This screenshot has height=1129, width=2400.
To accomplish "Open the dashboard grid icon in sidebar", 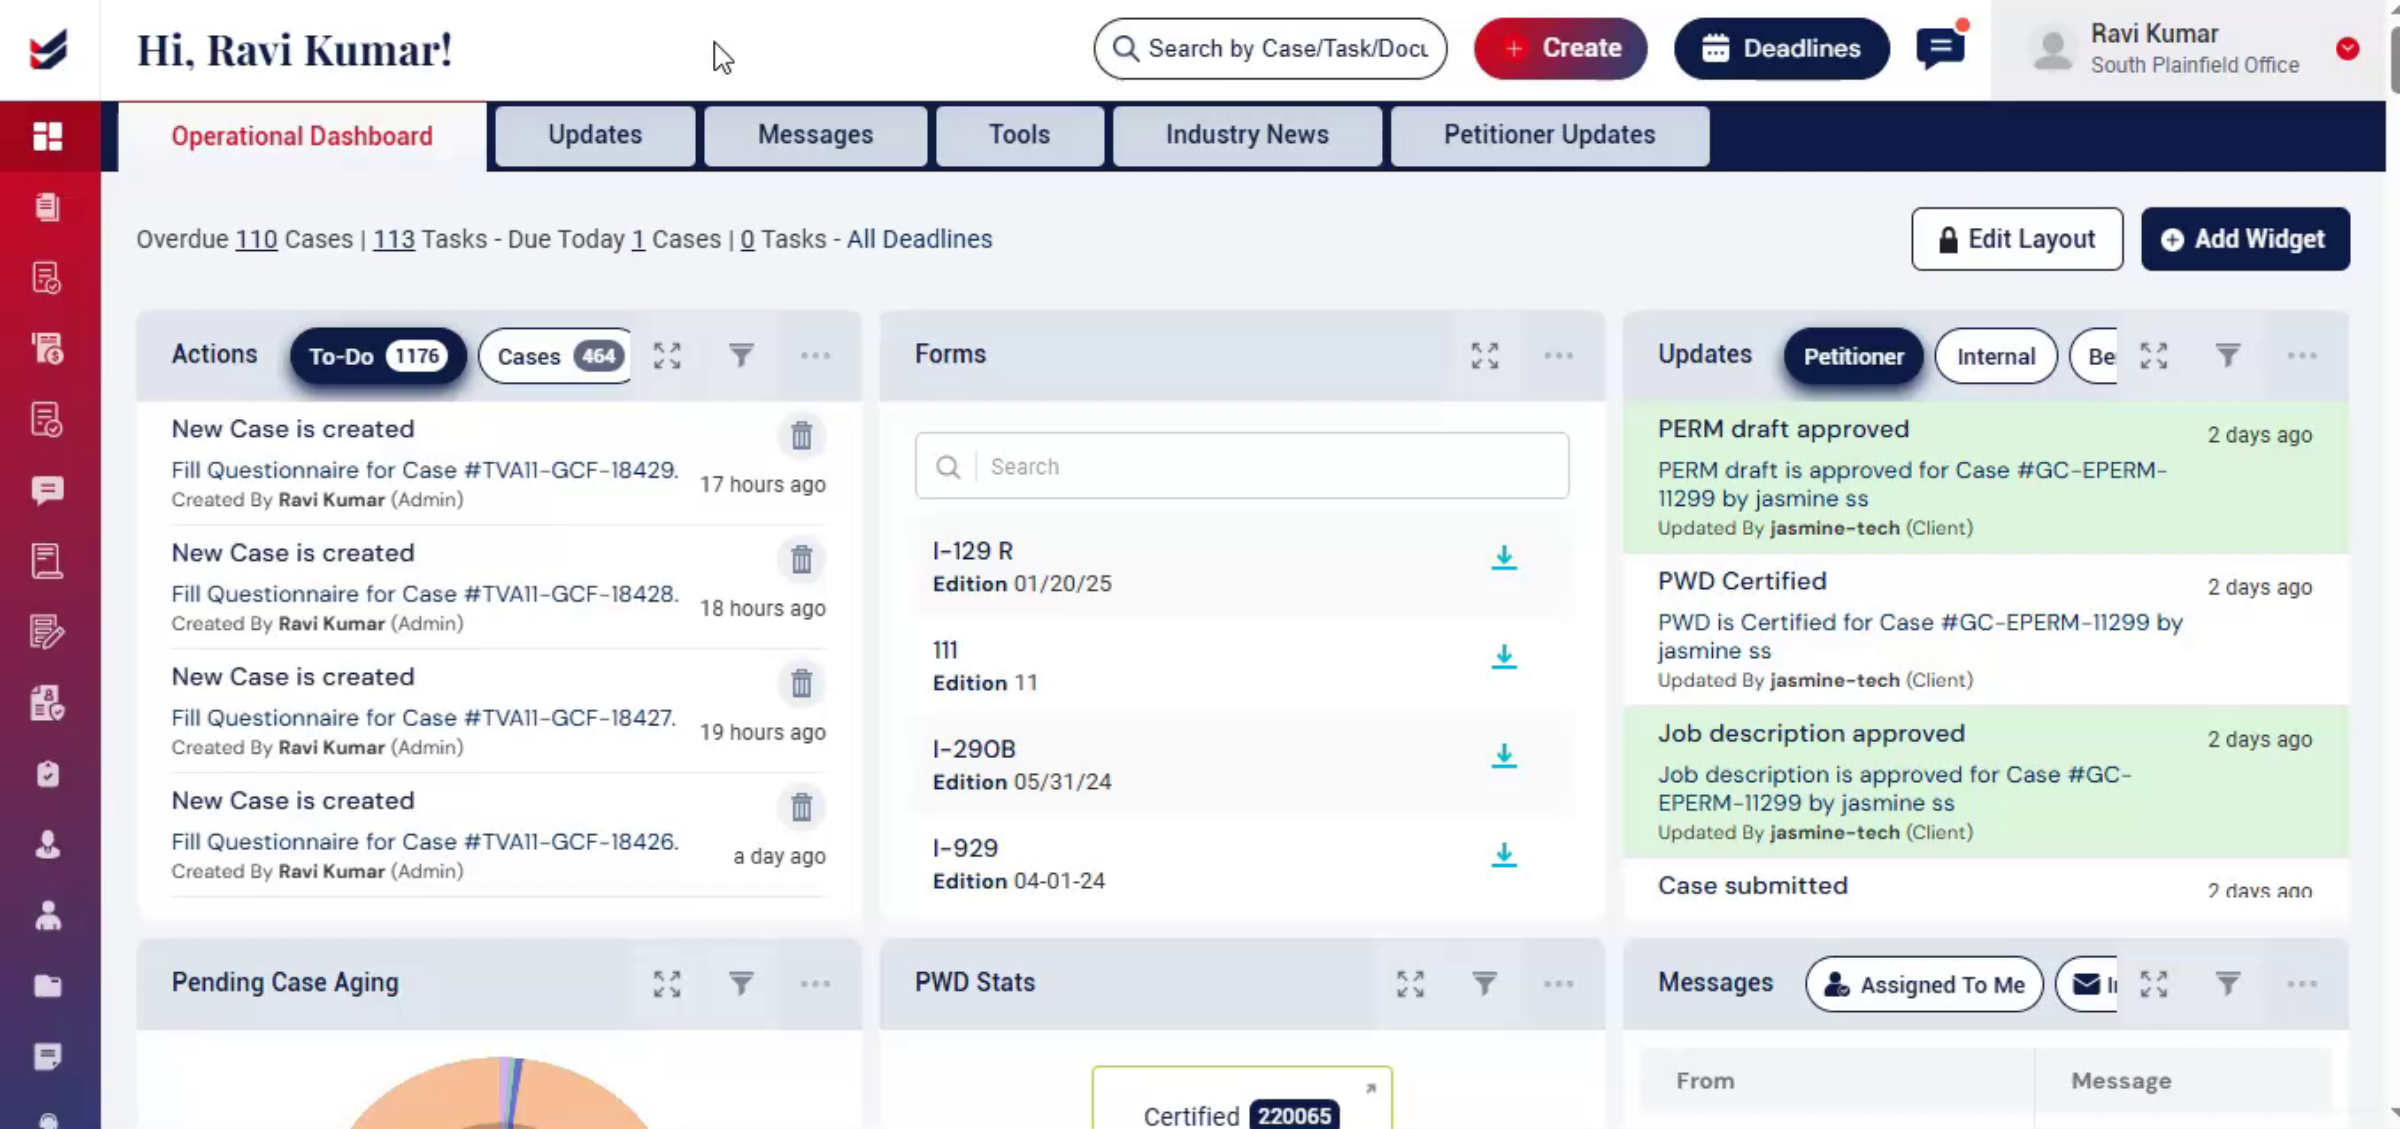I will (47, 135).
